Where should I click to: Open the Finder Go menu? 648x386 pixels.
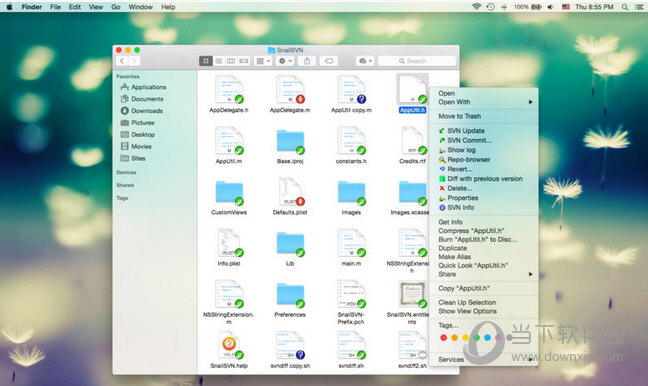[x=116, y=7]
